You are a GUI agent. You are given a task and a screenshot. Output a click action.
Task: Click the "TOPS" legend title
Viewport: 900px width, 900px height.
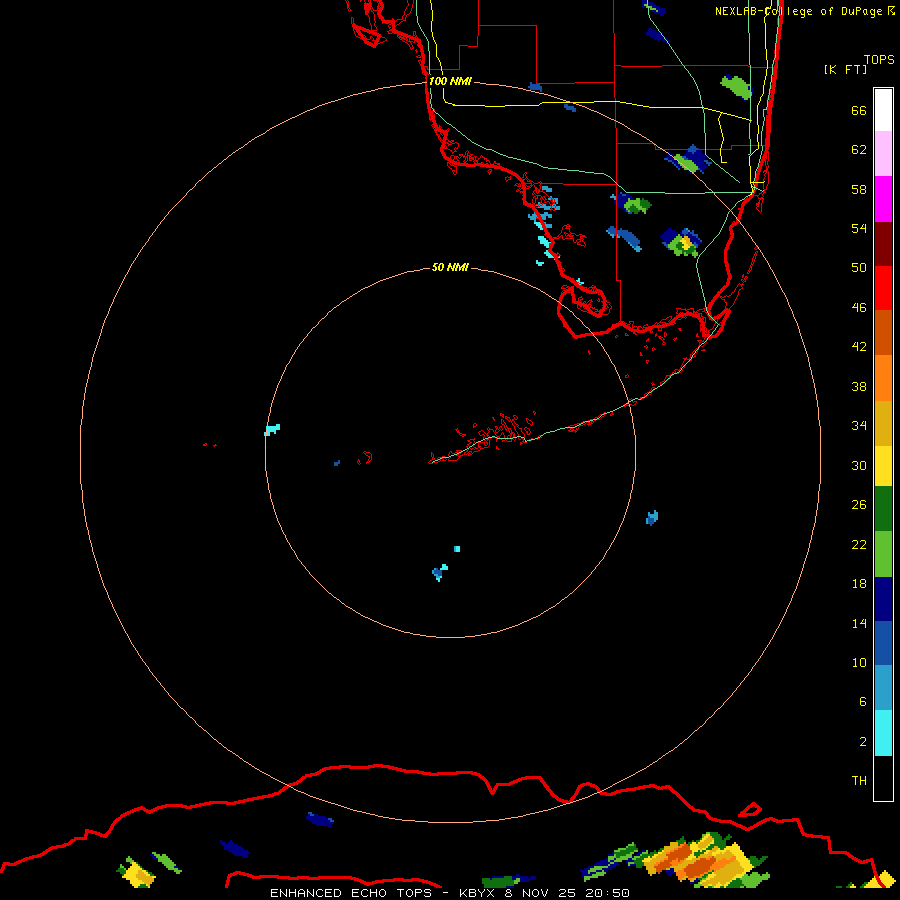879,60
